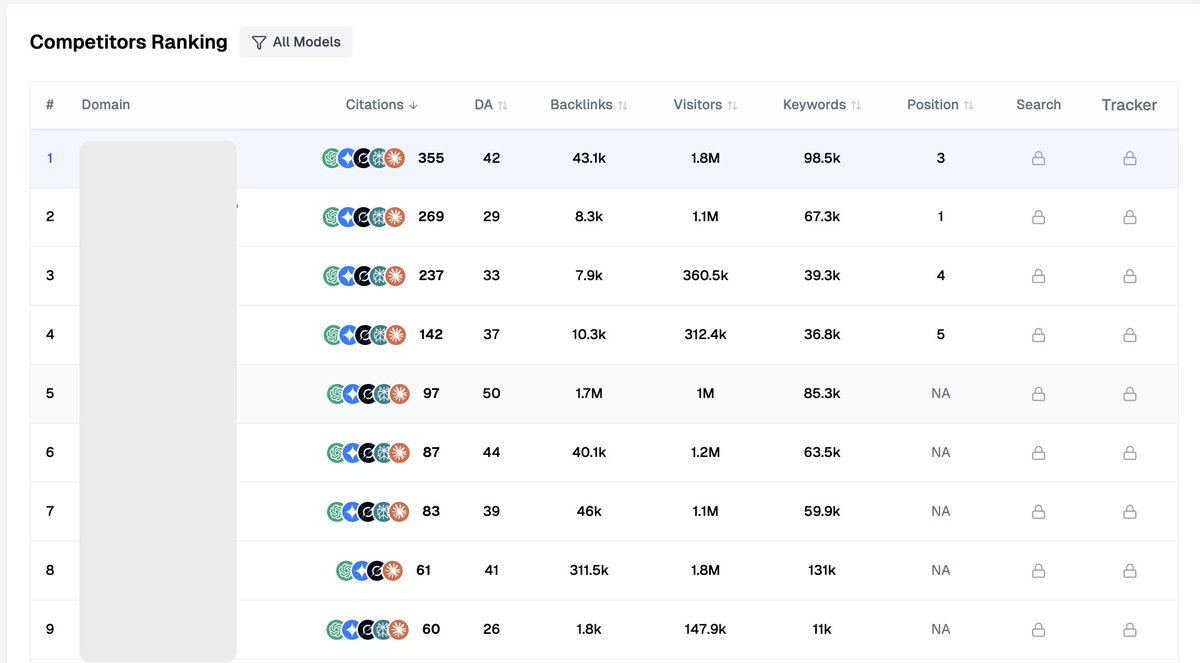Click the 1.8k backlinks cell

589,630
